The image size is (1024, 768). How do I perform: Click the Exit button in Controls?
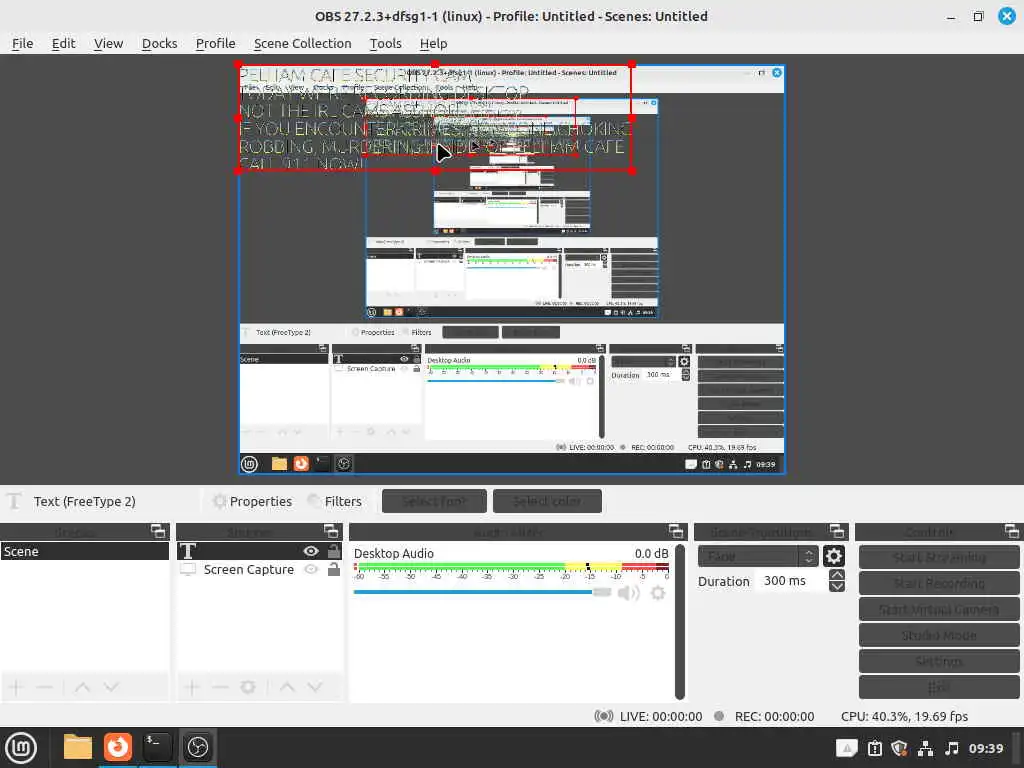939,687
